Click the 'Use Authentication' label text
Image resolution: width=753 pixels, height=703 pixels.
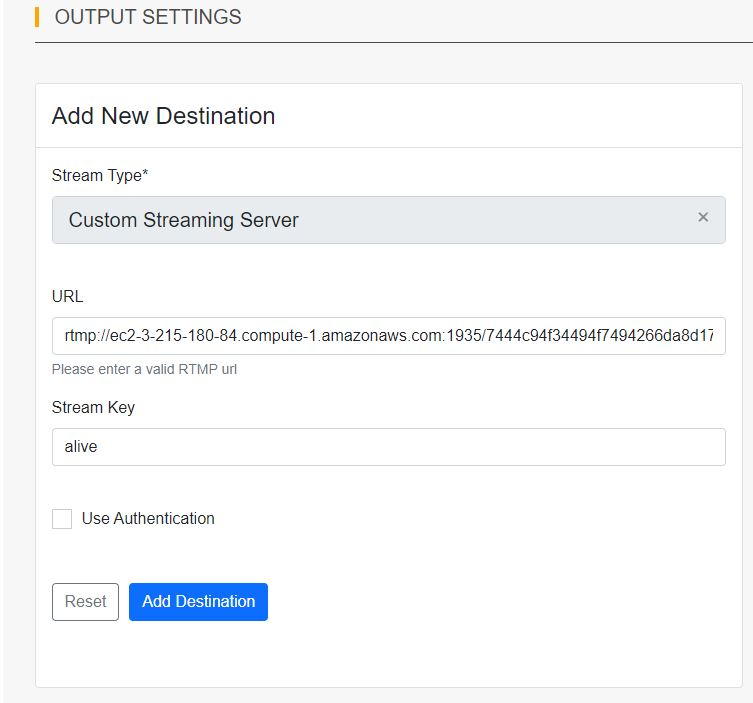(148, 519)
